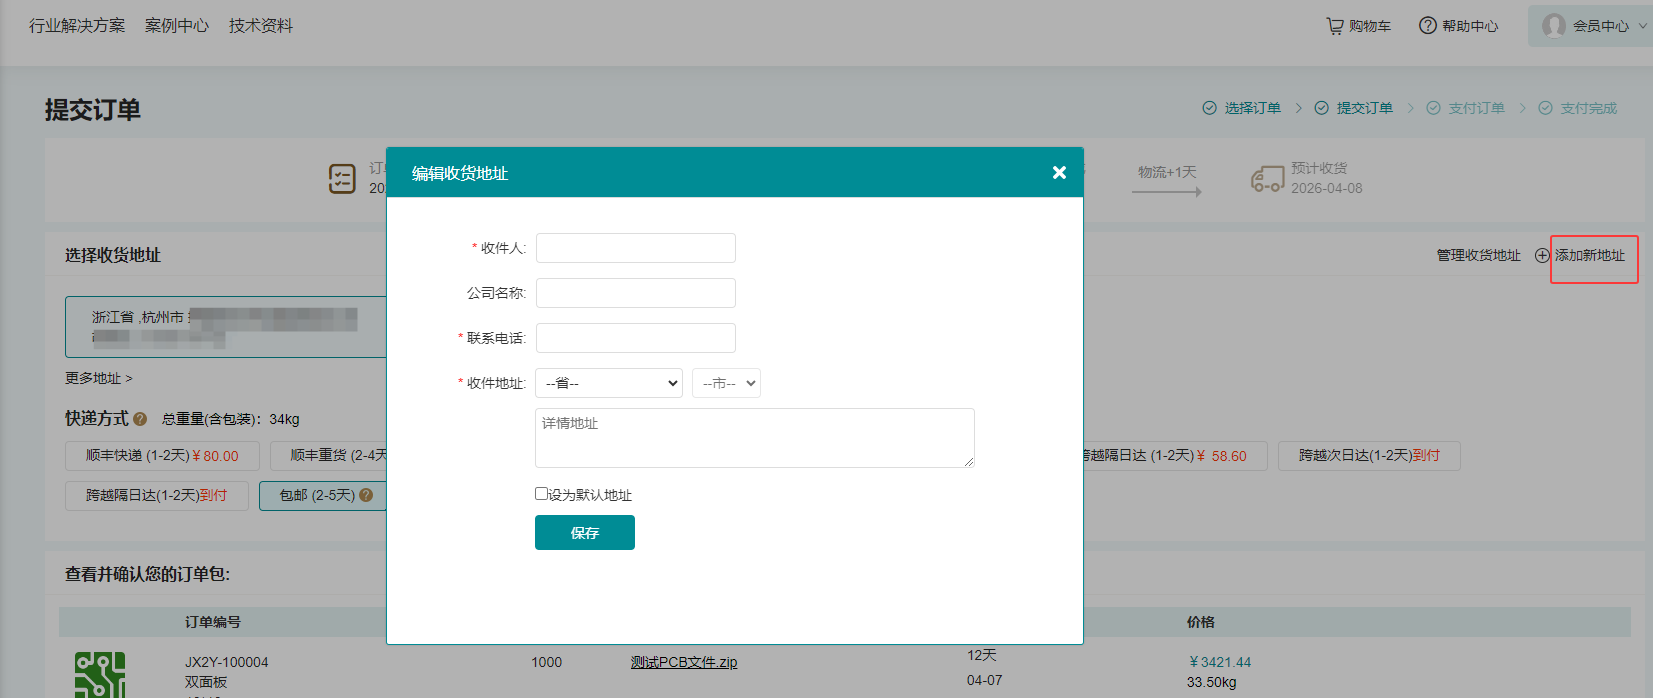Open the city dropdown selector

(x=726, y=383)
